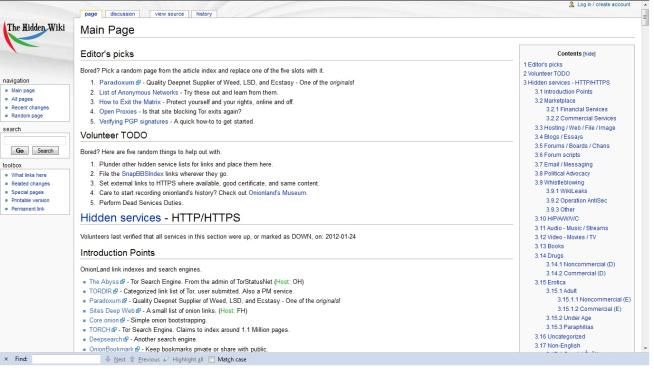The image size is (654, 369).
Task: Open the TORCH search engine link
Action: 100,330
